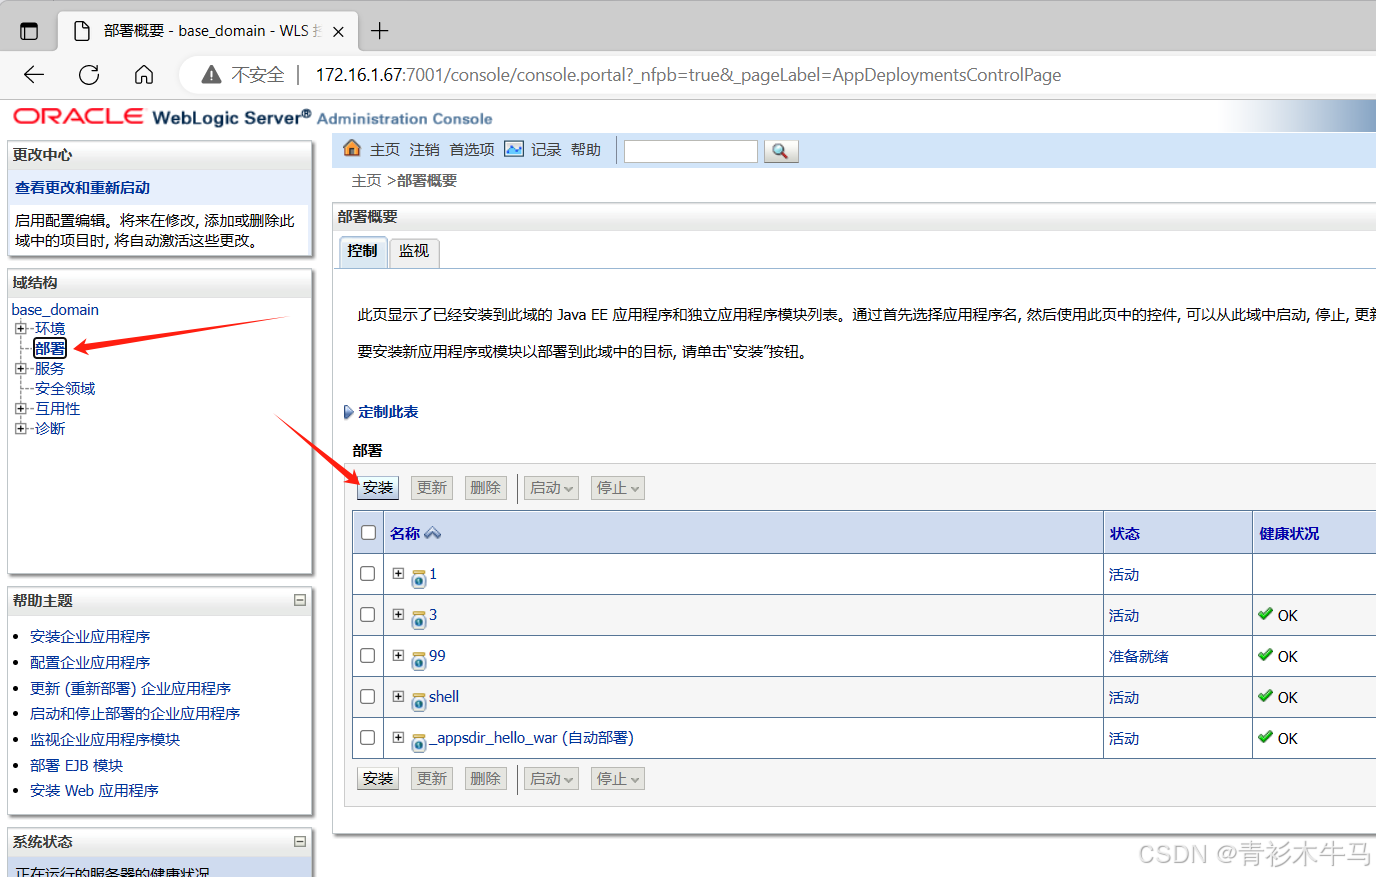Click 主页 in the toolbar
The width and height of the screenshot is (1376, 877).
(x=385, y=150)
